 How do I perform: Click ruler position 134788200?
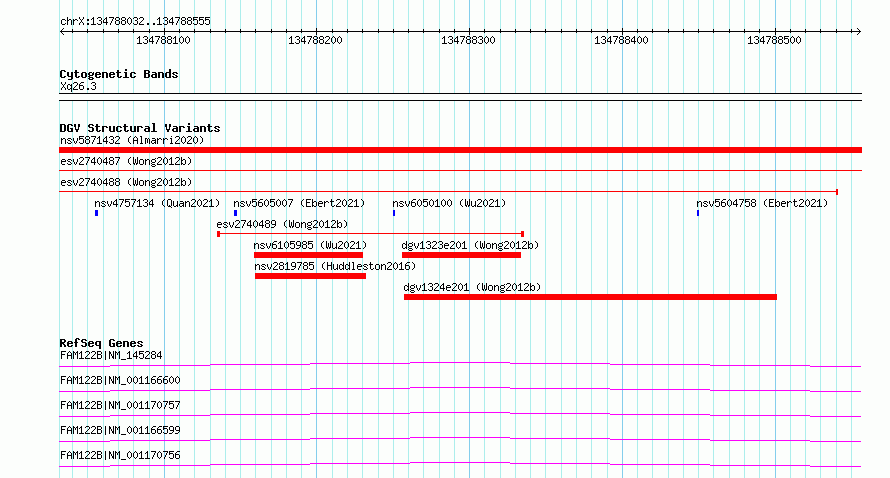[316, 40]
